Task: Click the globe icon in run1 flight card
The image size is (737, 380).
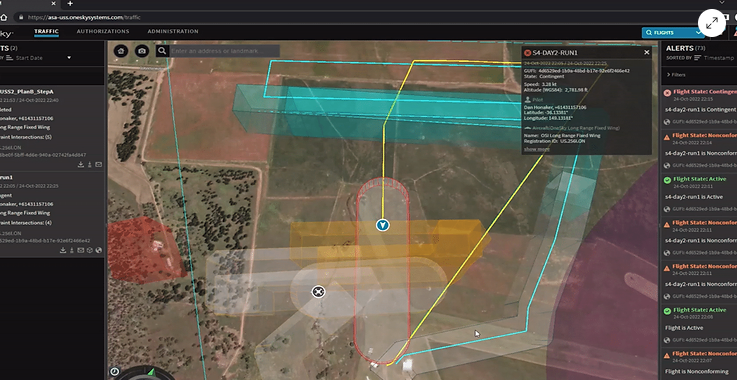Action: tap(98, 250)
